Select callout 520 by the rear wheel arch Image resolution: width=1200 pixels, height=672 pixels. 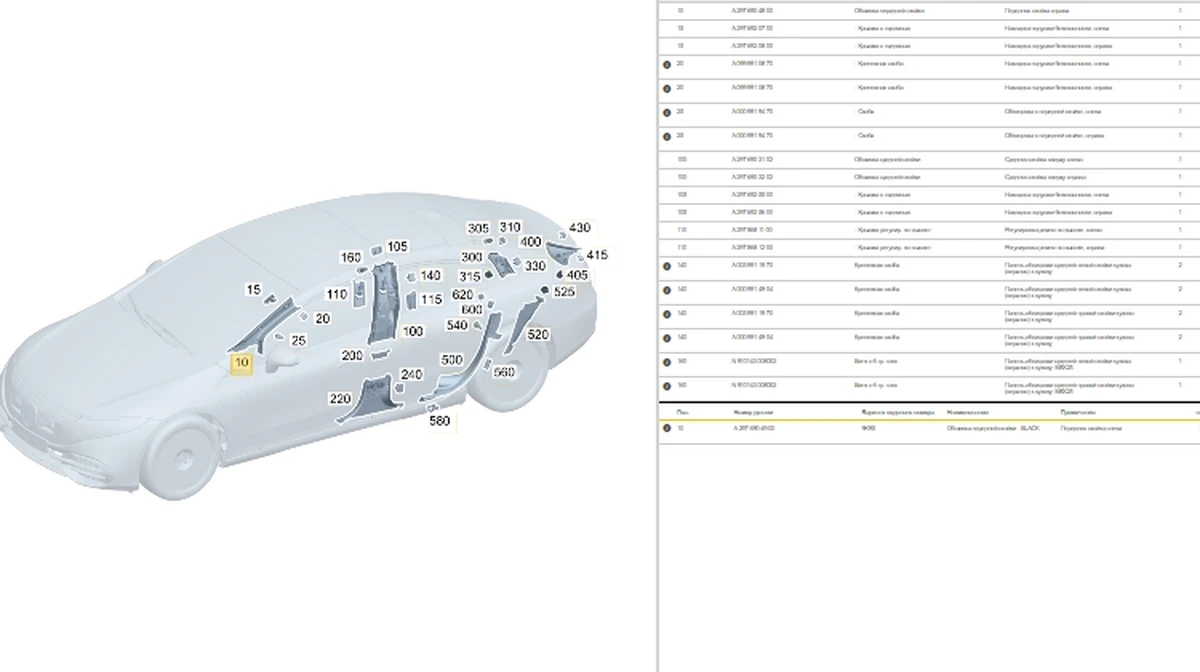pos(537,335)
